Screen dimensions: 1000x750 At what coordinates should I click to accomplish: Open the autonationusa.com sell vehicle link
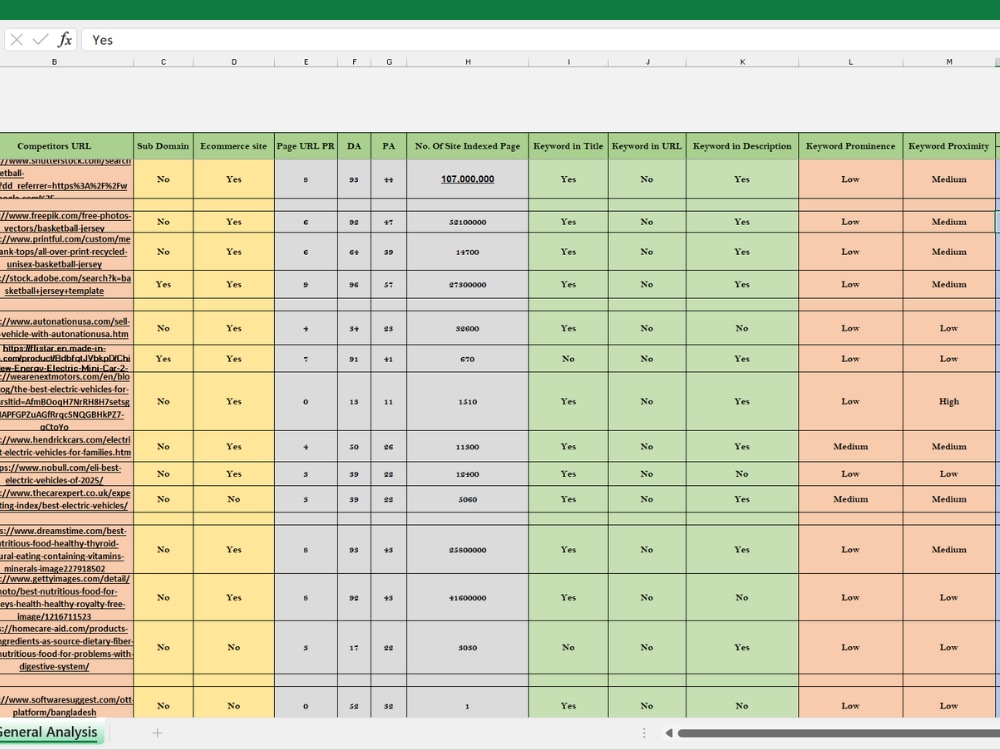[x=65, y=328]
